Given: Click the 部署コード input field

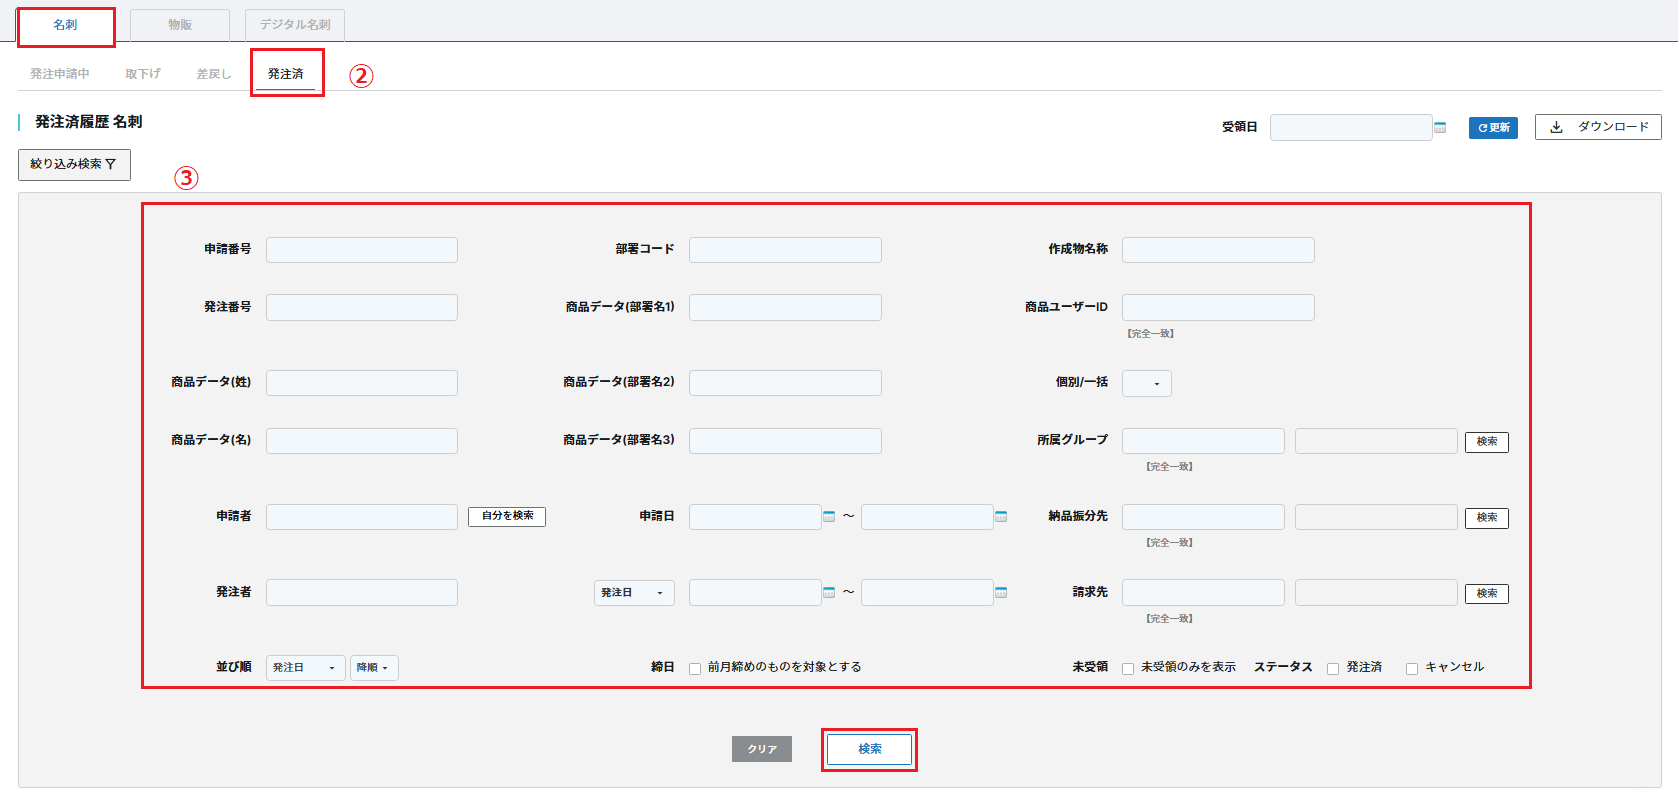Looking at the screenshot, I should pos(785,250).
